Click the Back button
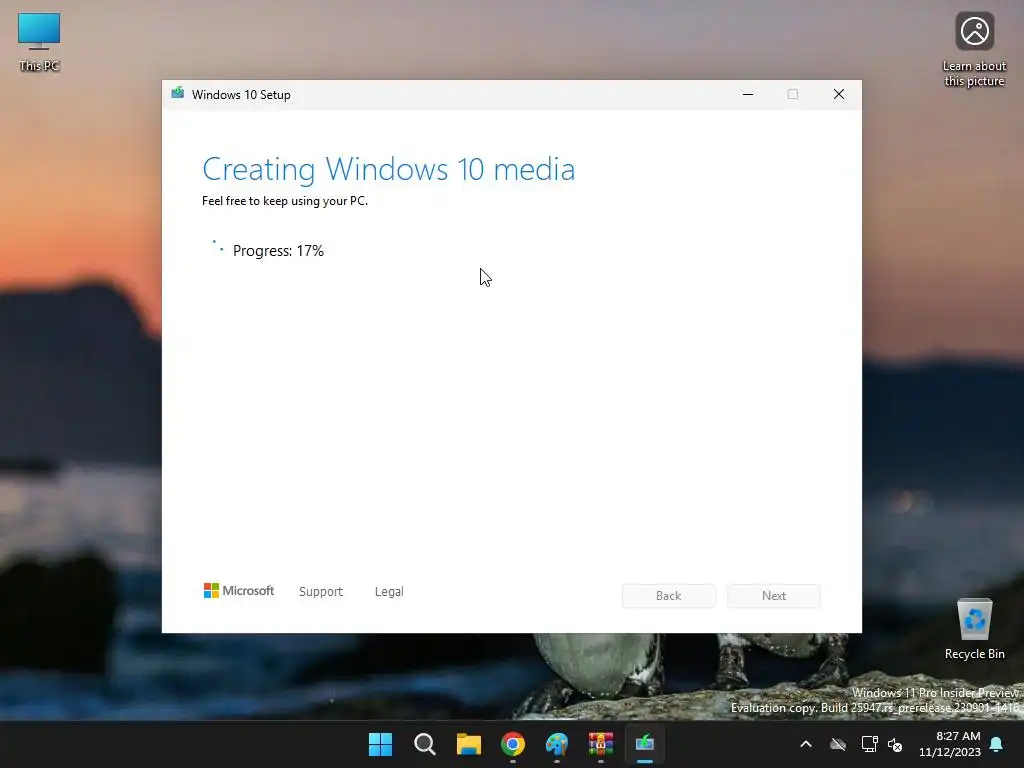Screen dimensions: 1024x768 coord(669,596)
